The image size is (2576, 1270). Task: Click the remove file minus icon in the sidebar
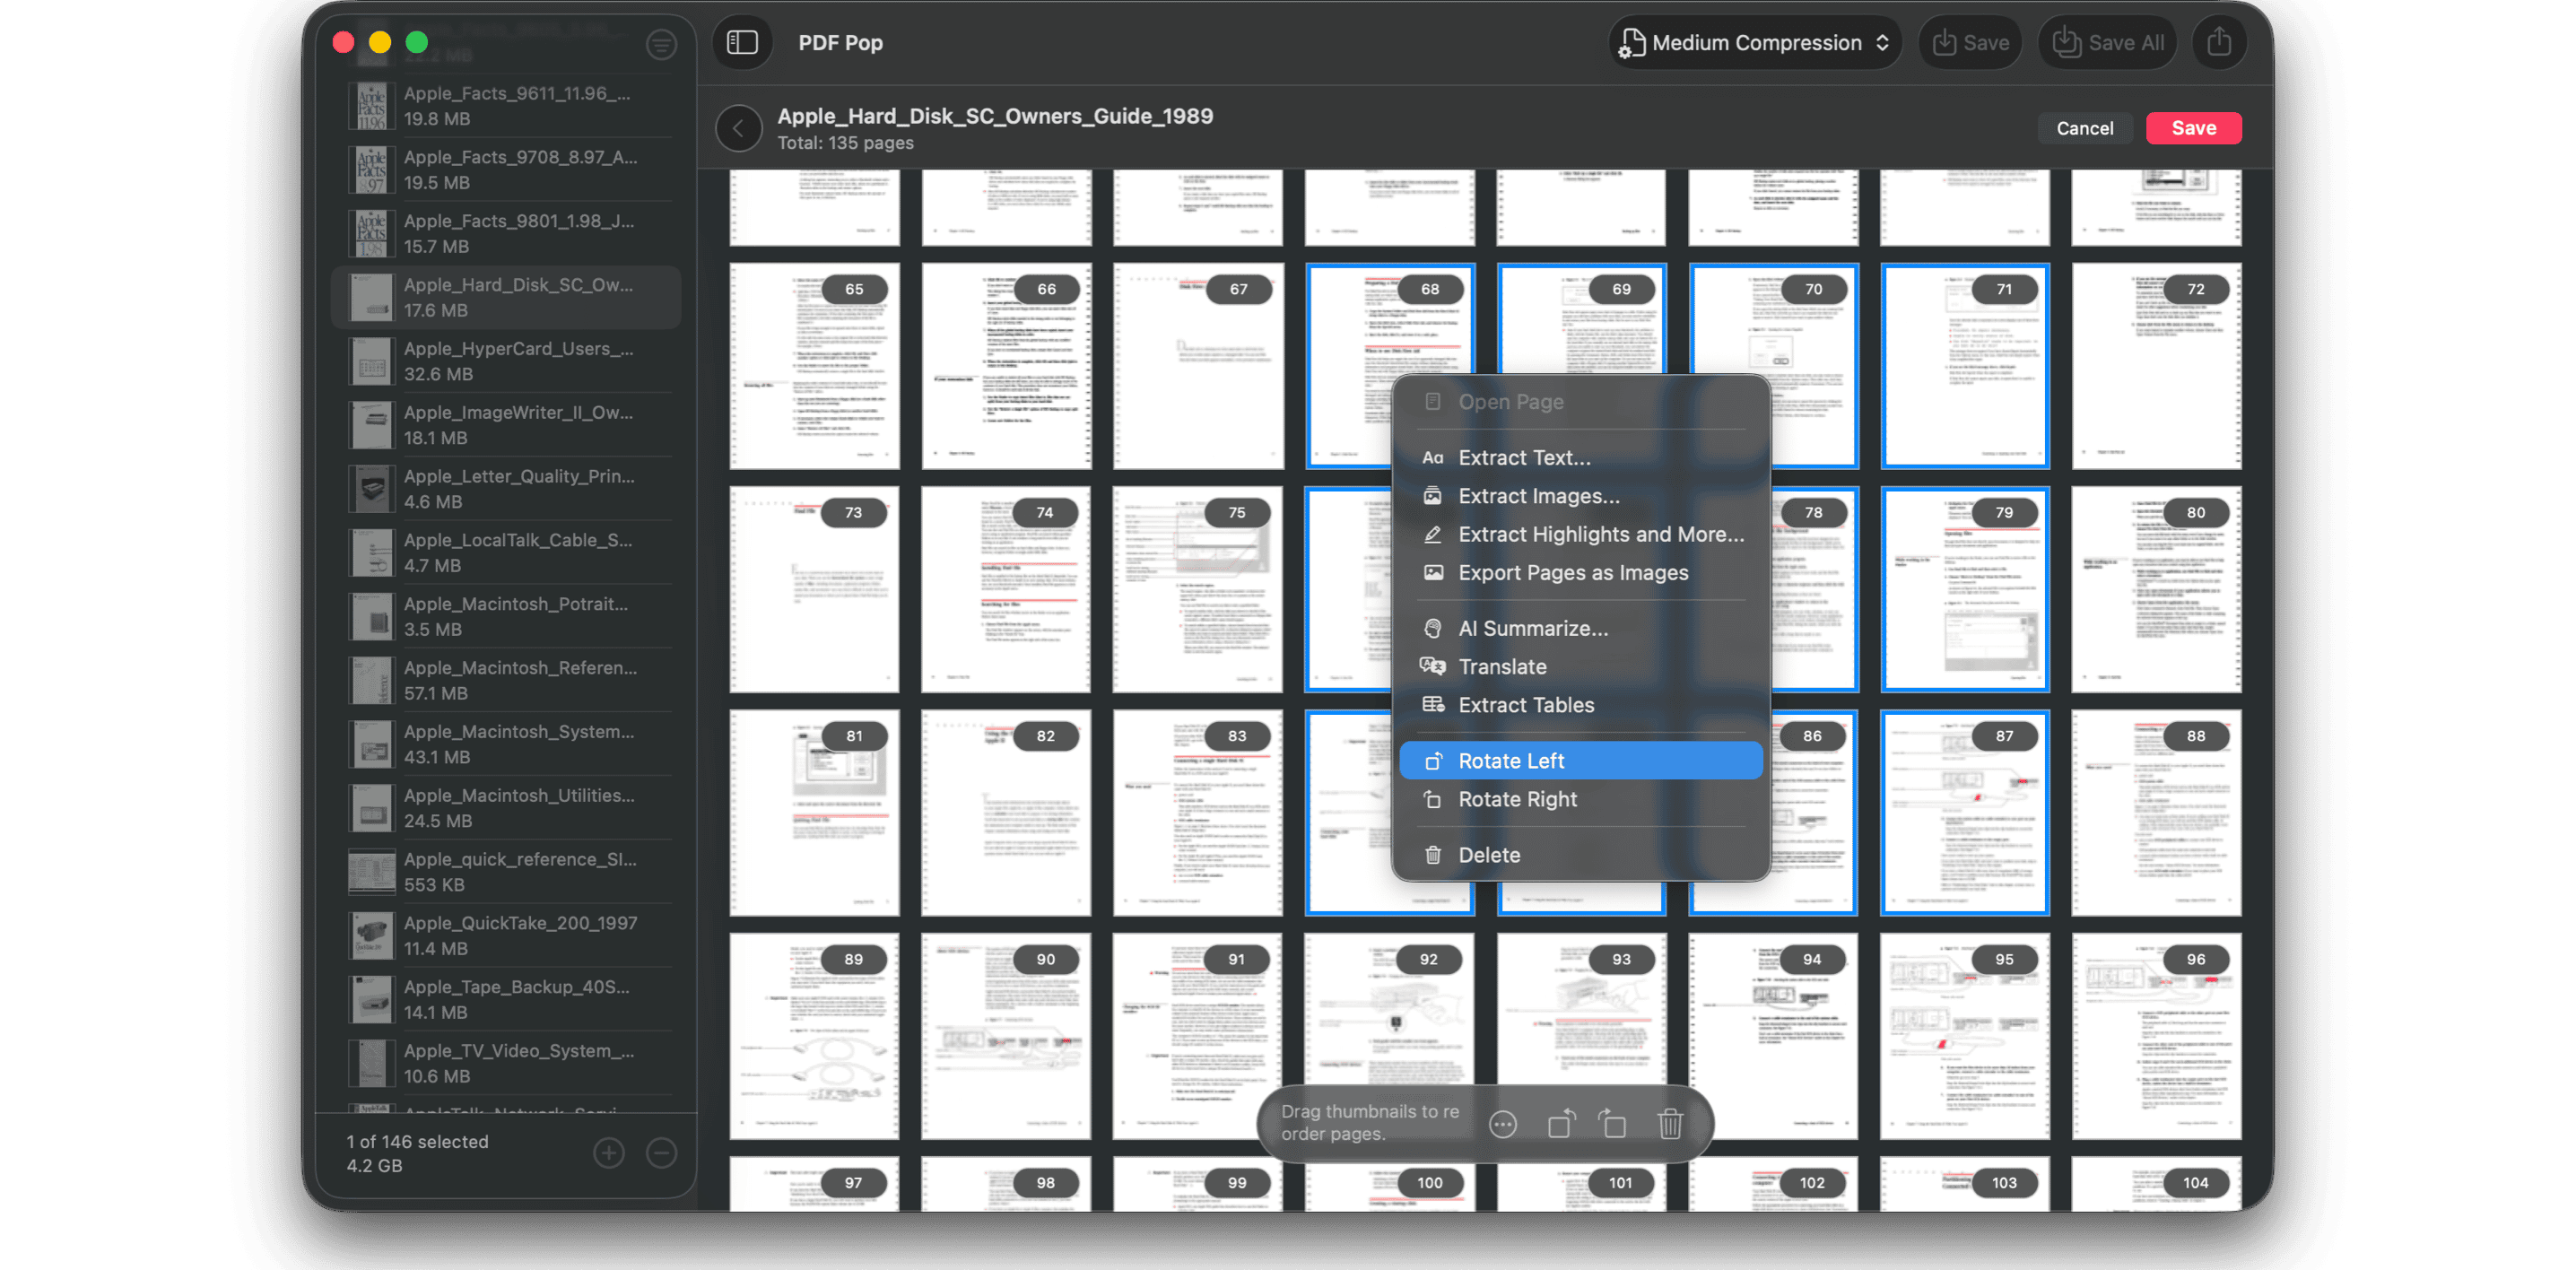point(661,1153)
